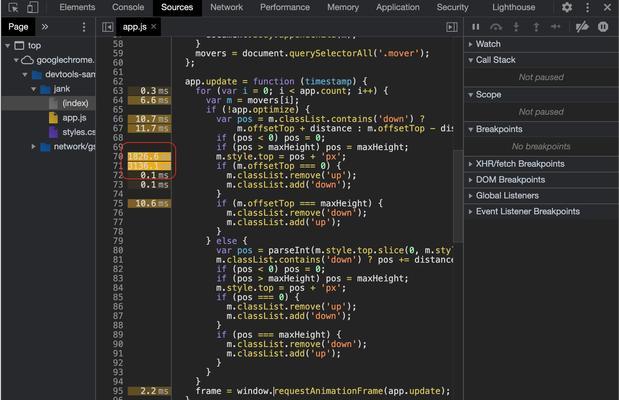
Task: Click 'requestAnimationFrame' in line 95
Action: click(x=328, y=391)
